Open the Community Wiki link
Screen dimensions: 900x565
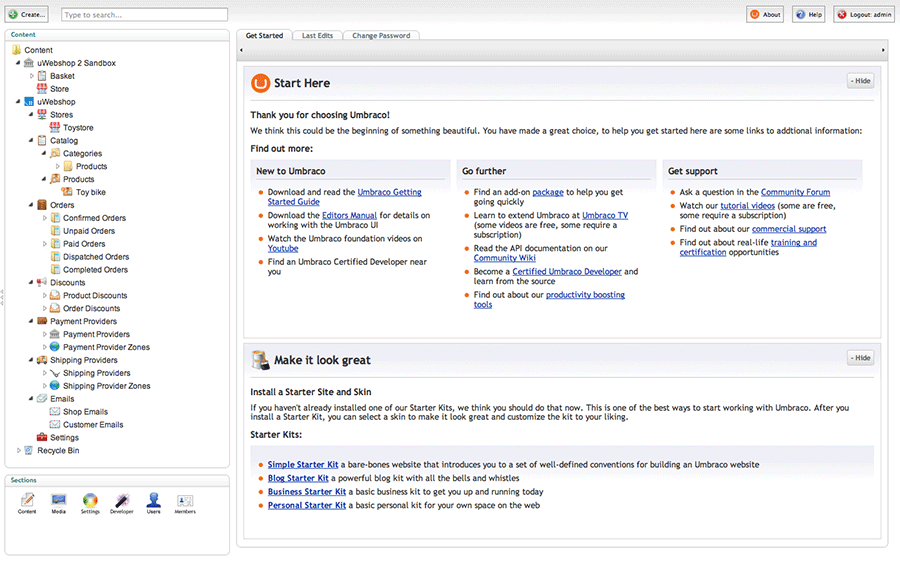(x=505, y=258)
